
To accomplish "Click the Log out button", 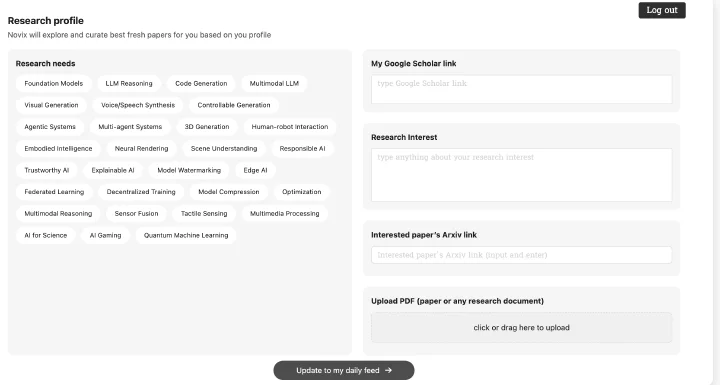I will pos(662,10).
